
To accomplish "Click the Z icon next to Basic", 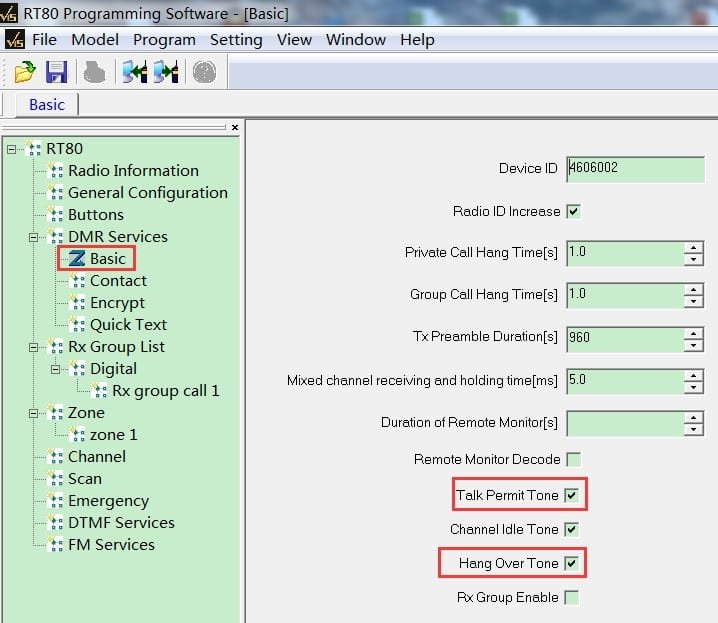I will tap(77, 258).
